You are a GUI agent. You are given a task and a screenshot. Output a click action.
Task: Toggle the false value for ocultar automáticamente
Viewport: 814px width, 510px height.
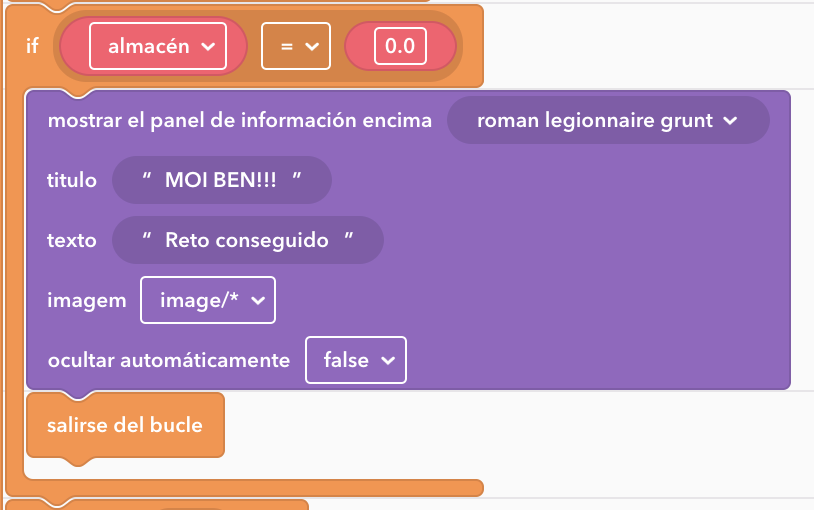(x=356, y=360)
